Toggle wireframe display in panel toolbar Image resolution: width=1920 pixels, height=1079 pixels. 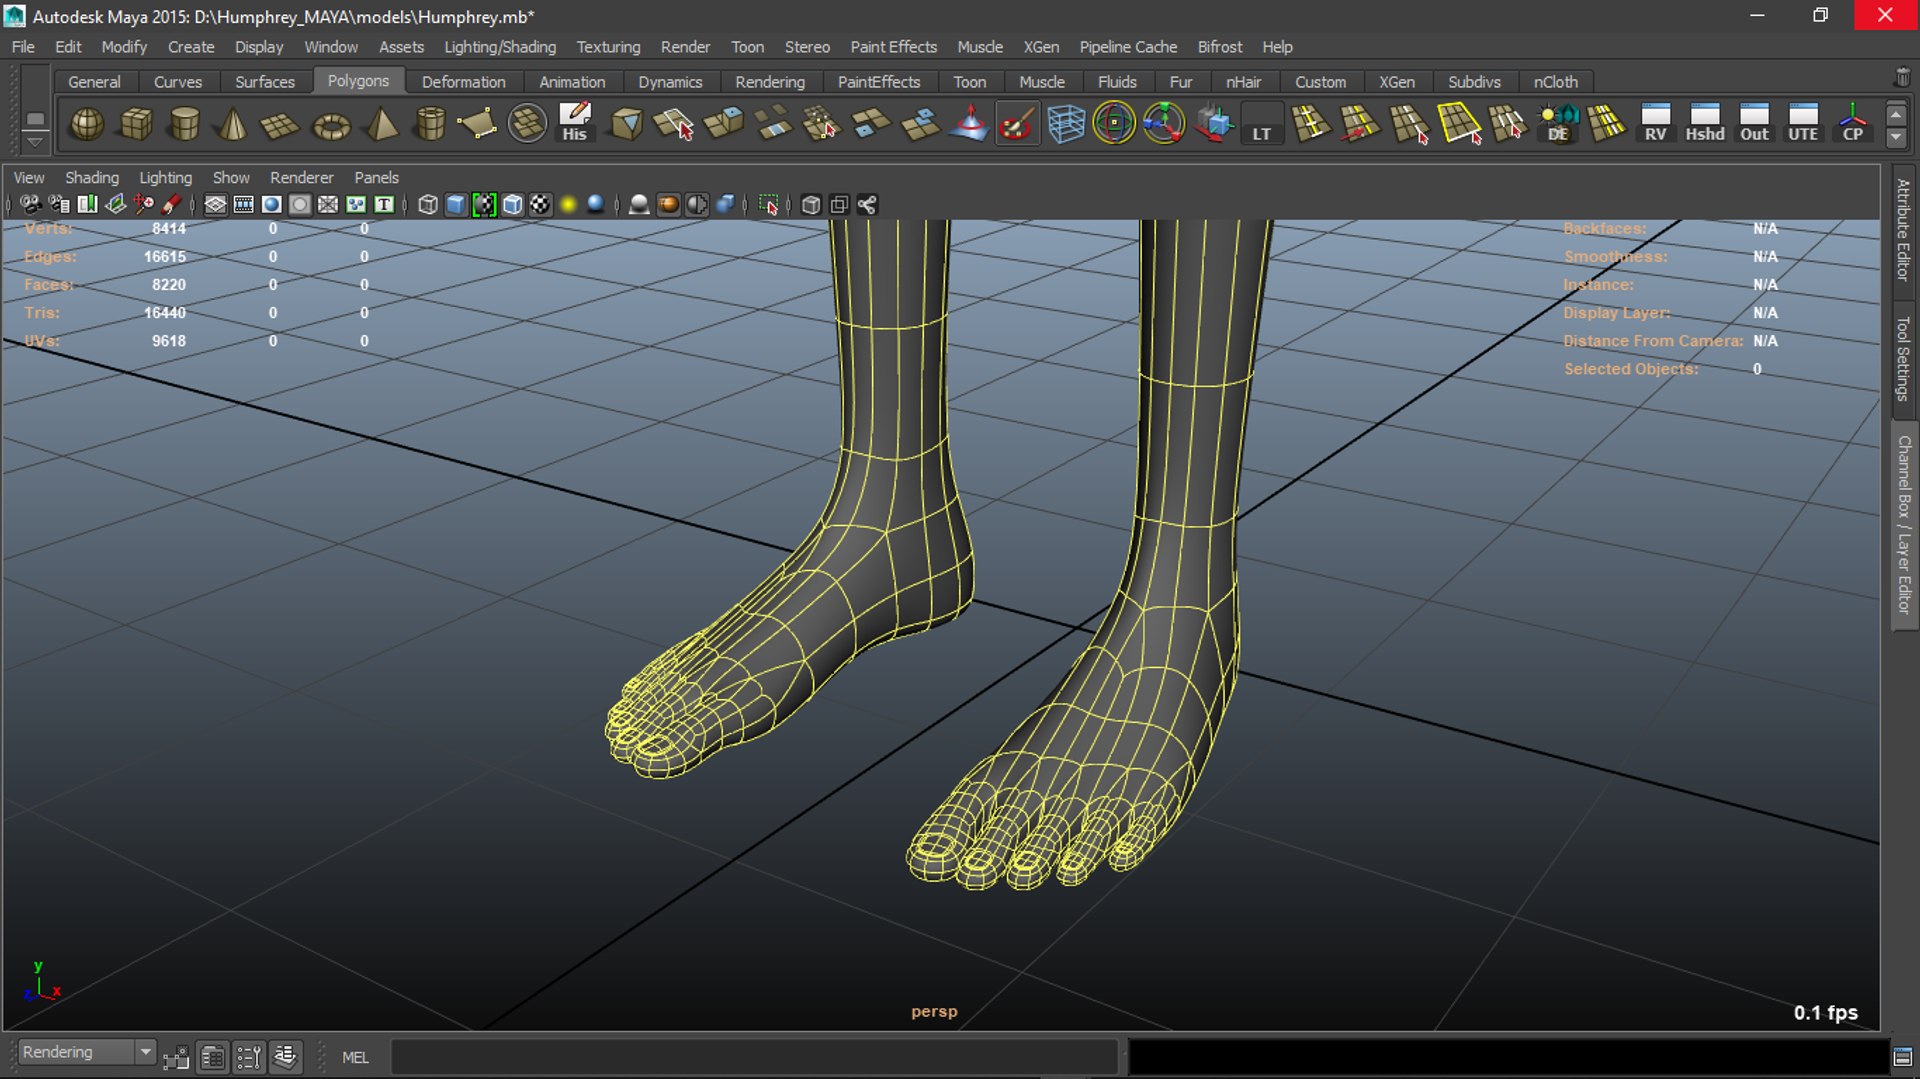[x=428, y=205]
